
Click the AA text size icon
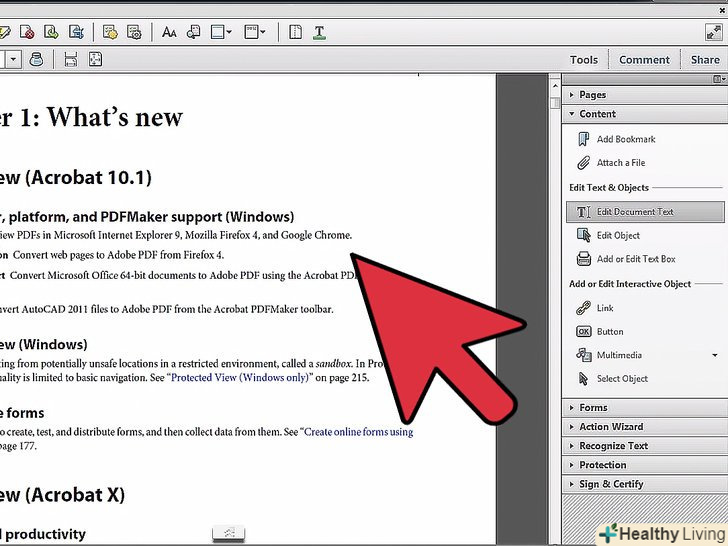pos(169,32)
